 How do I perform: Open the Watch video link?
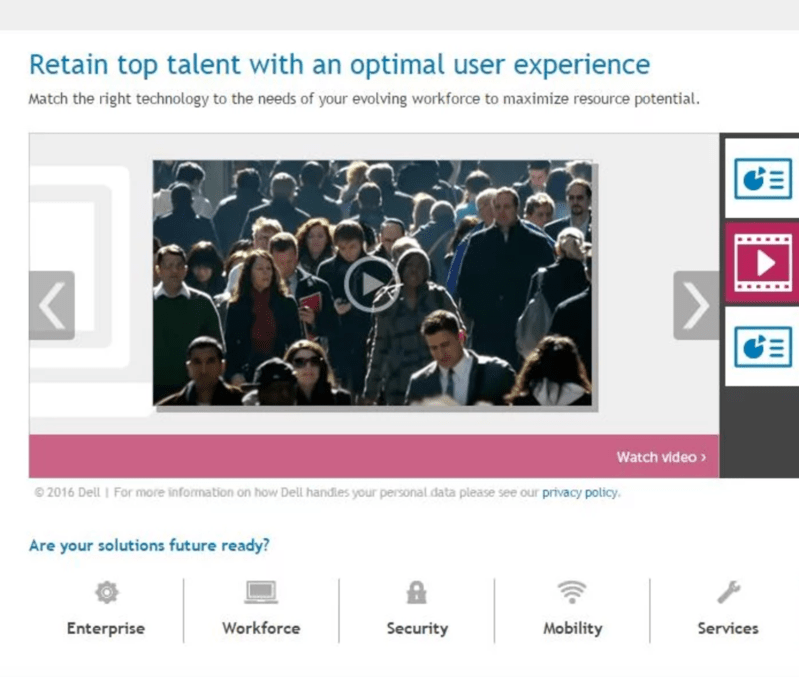click(661, 457)
